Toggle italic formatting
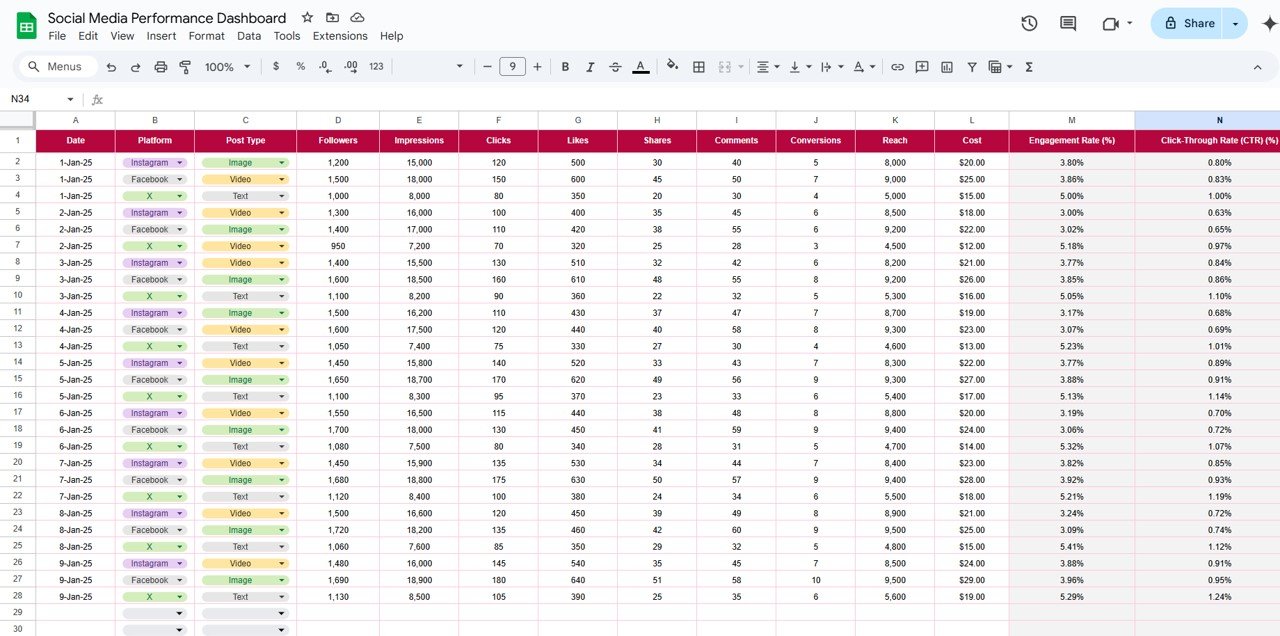Image resolution: width=1280 pixels, height=636 pixels. 590,67
